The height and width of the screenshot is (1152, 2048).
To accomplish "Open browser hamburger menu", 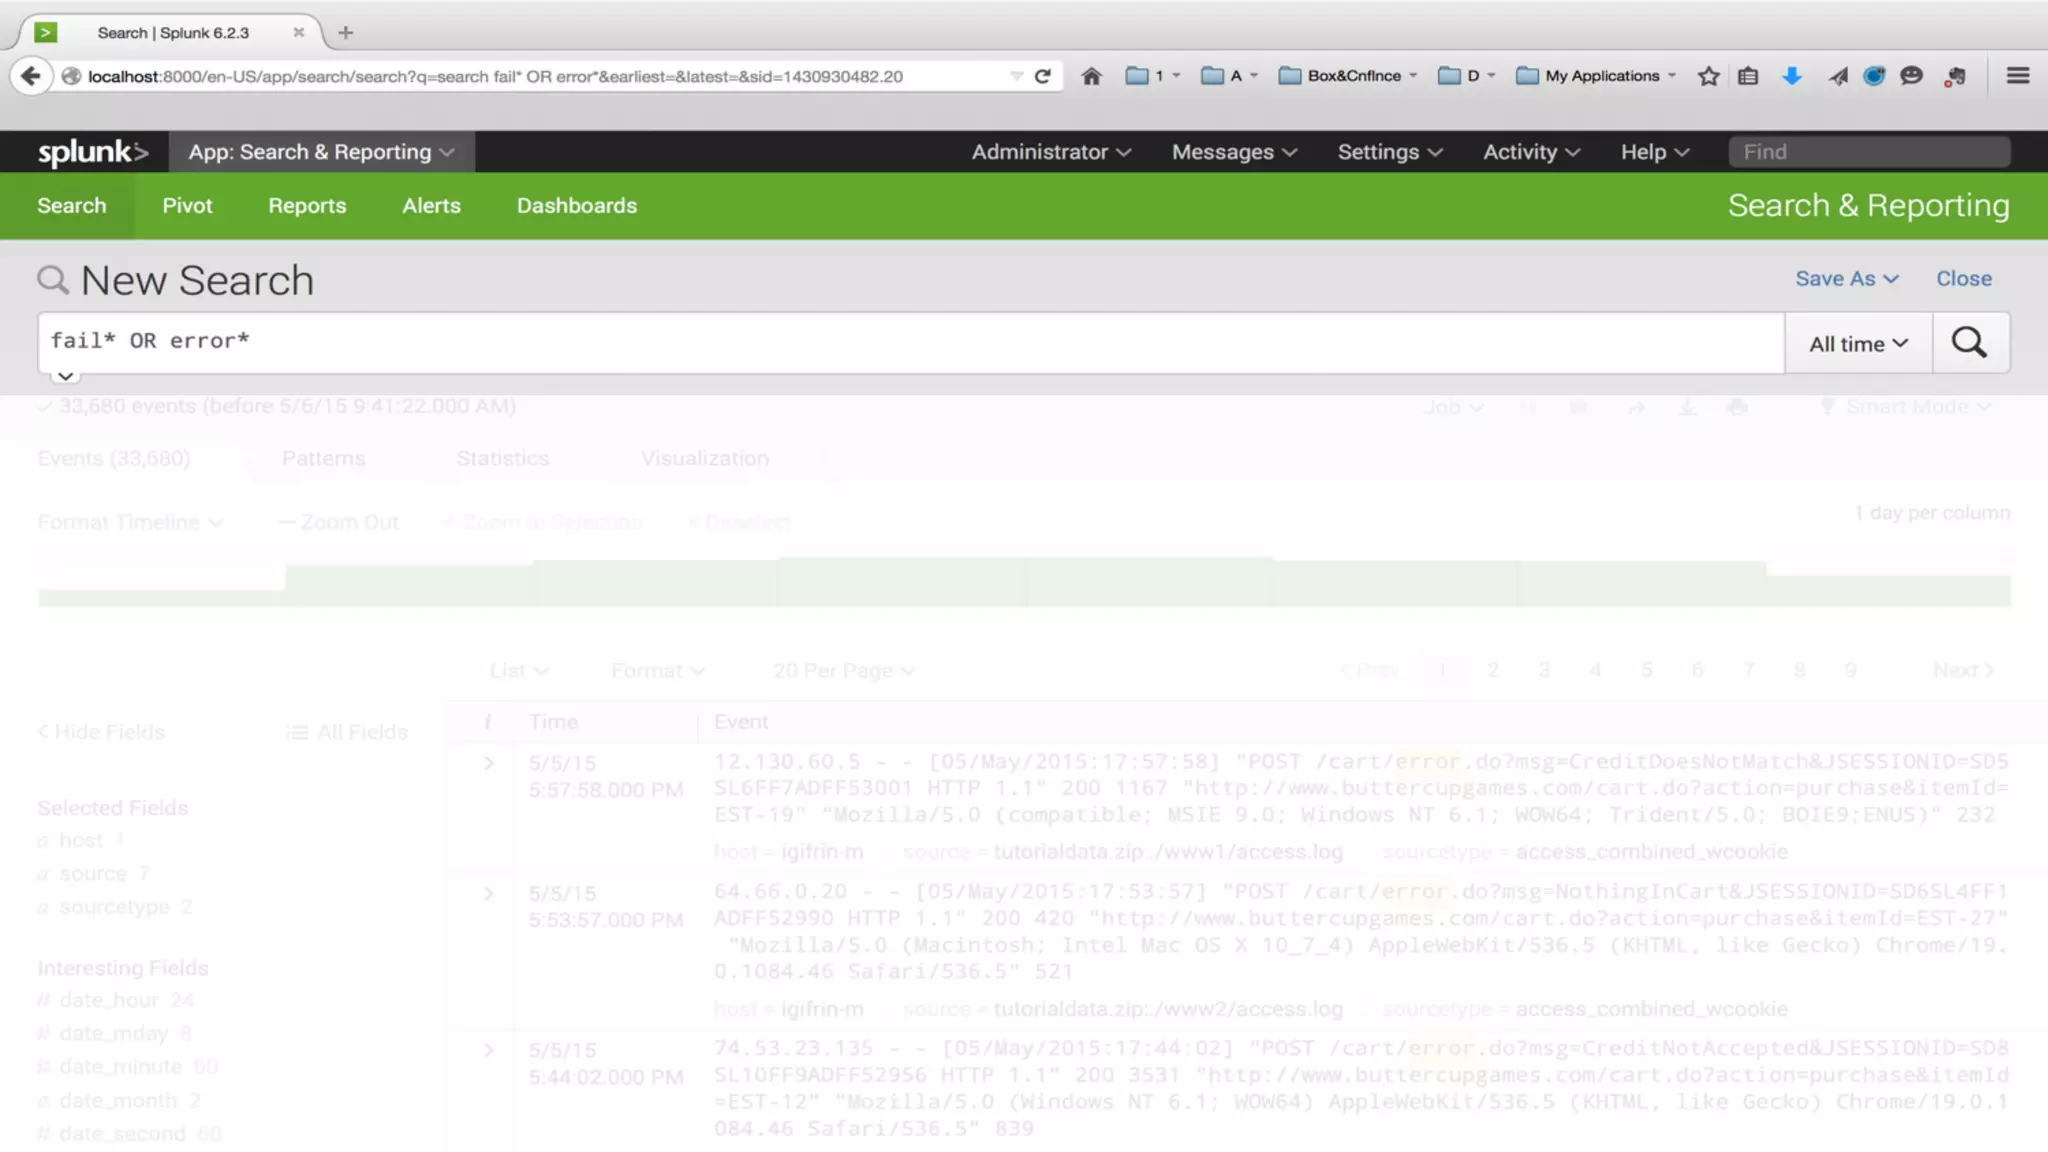I will point(2018,76).
